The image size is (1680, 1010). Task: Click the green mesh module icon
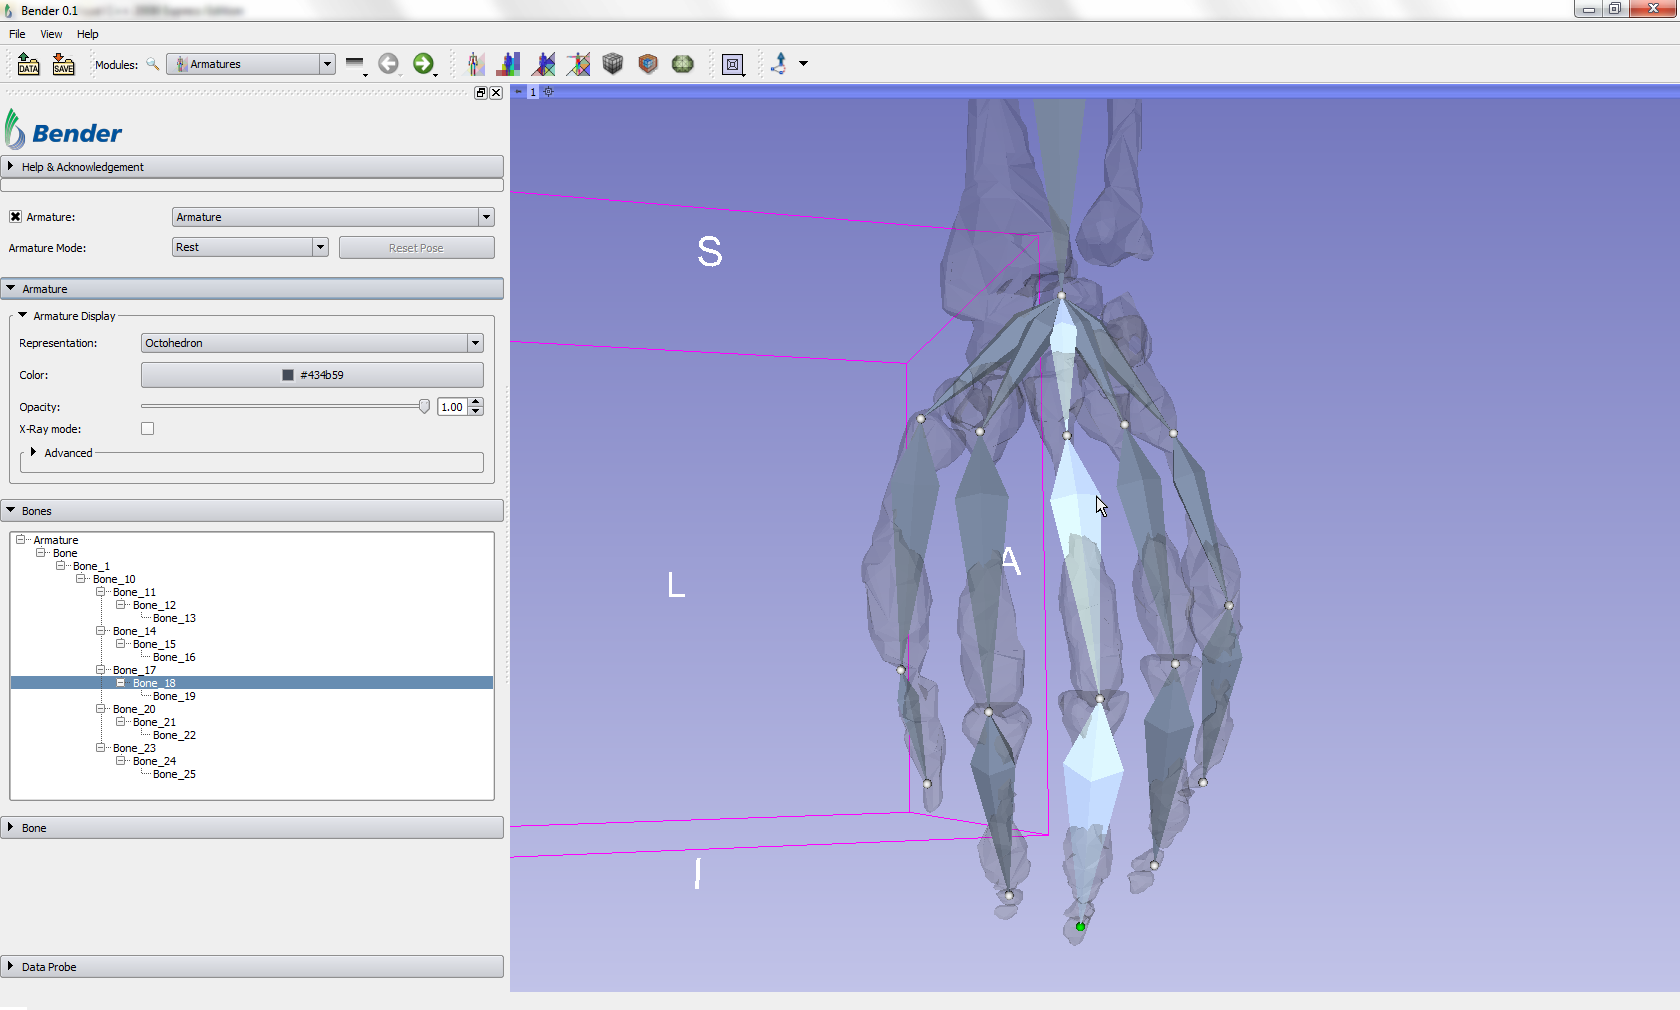click(683, 64)
